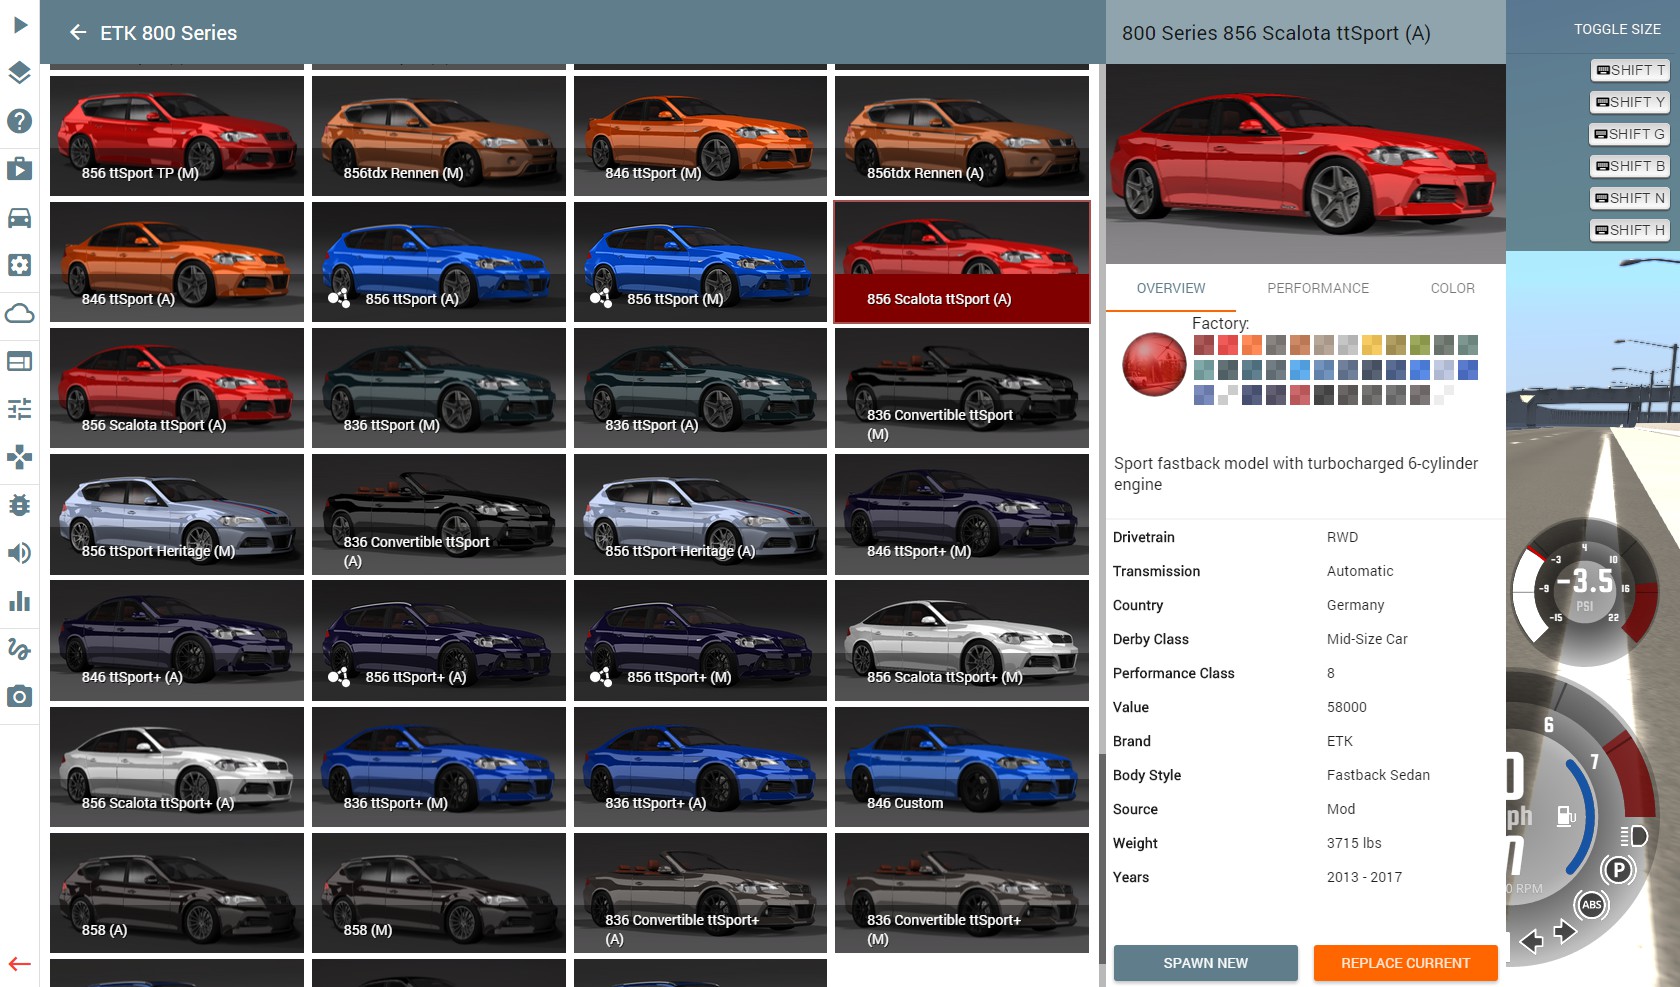Screen dimensions: 1680x987
Task: Switch to the PERFORMANCE tab
Action: [x=1318, y=288]
